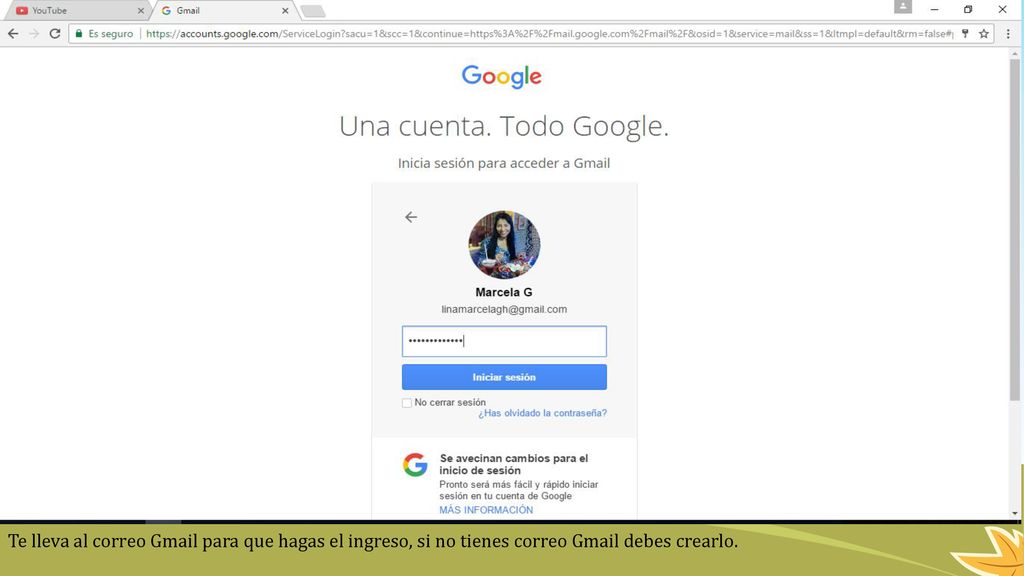Click the Marcela G name text
This screenshot has height=576, width=1024.
(504, 292)
